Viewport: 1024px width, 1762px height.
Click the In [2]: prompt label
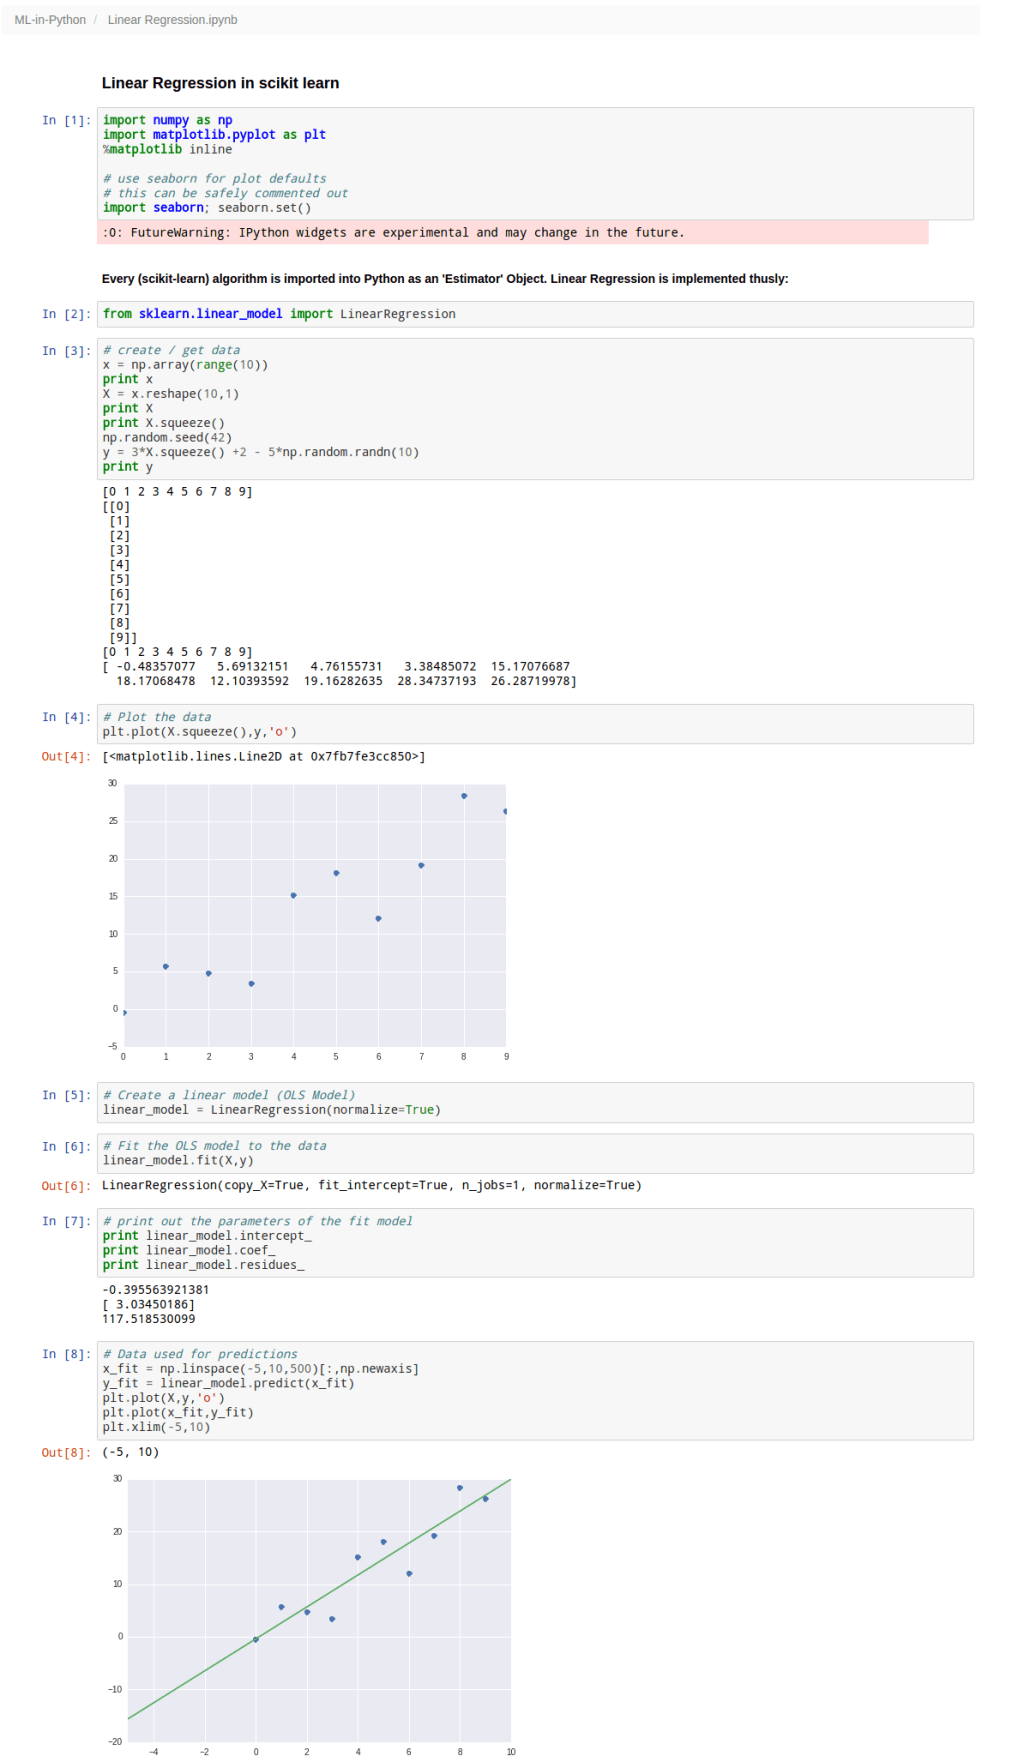[x=66, y=314]
